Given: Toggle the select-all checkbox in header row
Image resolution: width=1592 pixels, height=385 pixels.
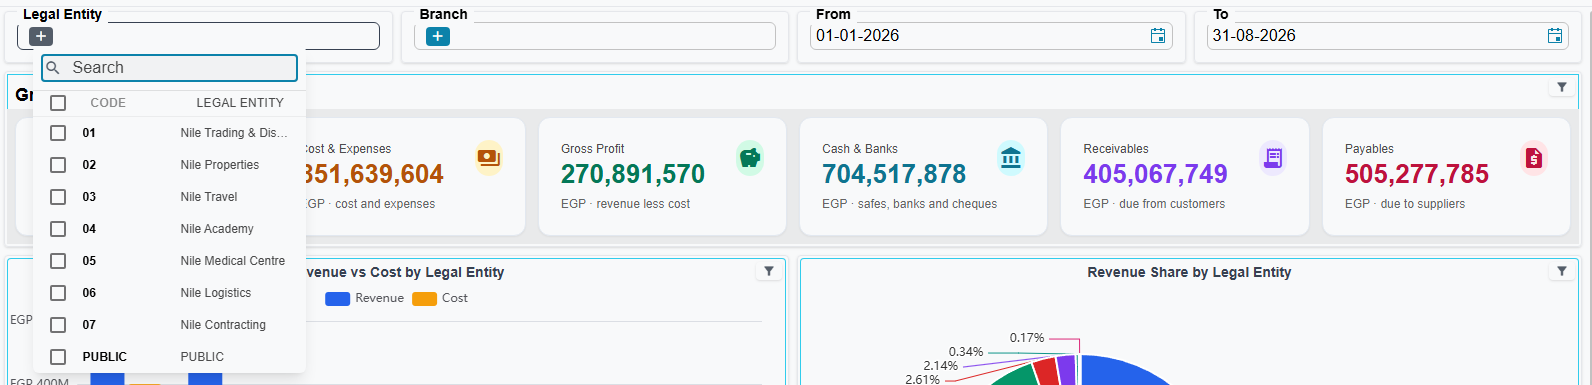Looking at the screenshot, I should coord(58,103).
